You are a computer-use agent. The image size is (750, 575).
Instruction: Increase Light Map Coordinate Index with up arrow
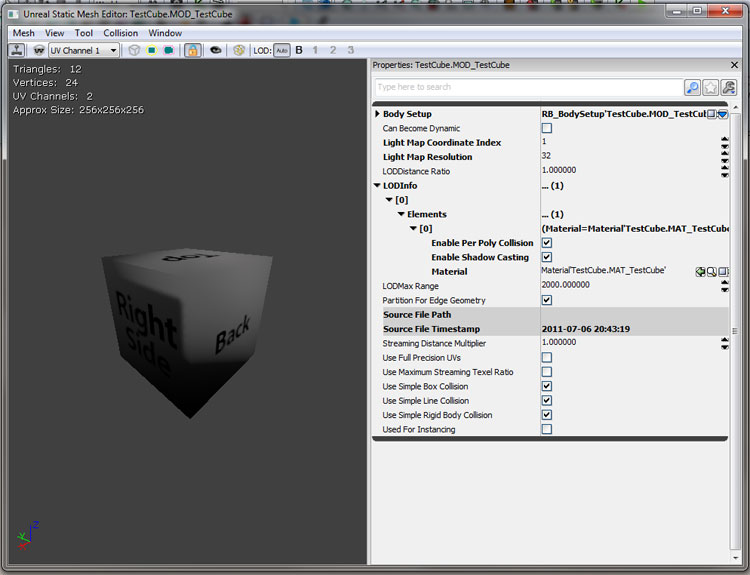(725, 139)
